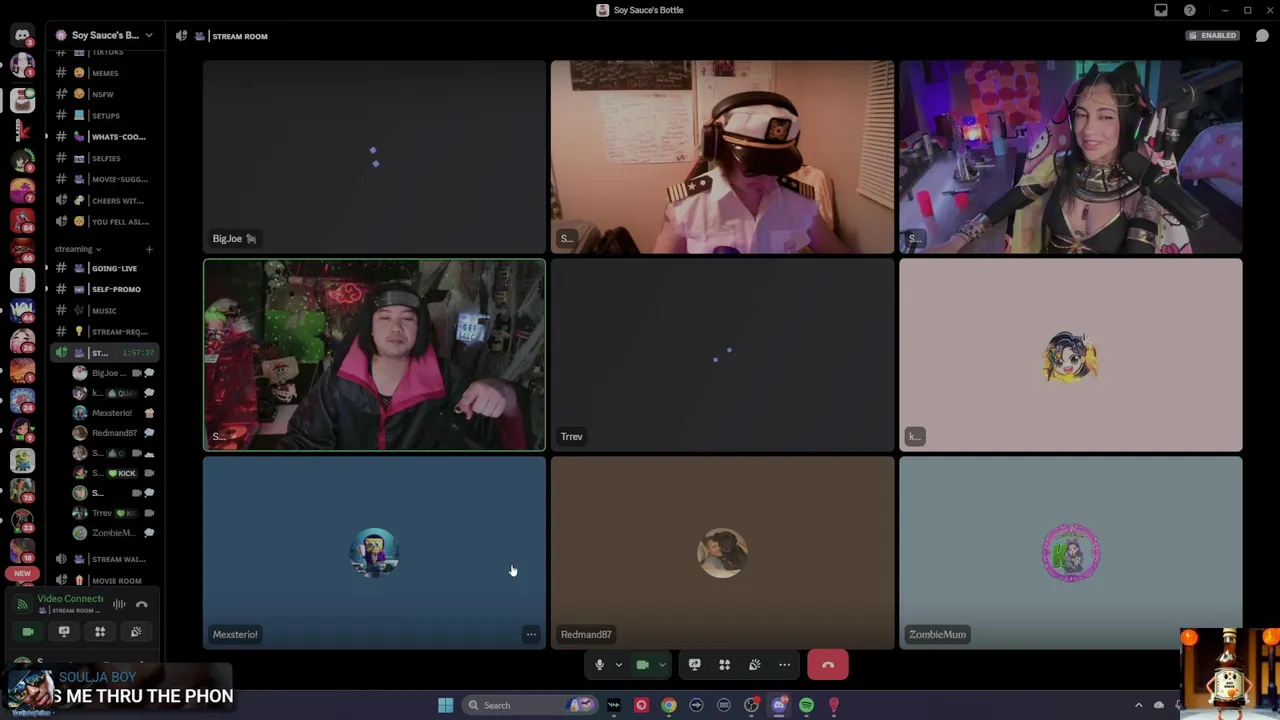
Task: Disconnect via sidebar hang-up icon
Action: click(142, 604)
